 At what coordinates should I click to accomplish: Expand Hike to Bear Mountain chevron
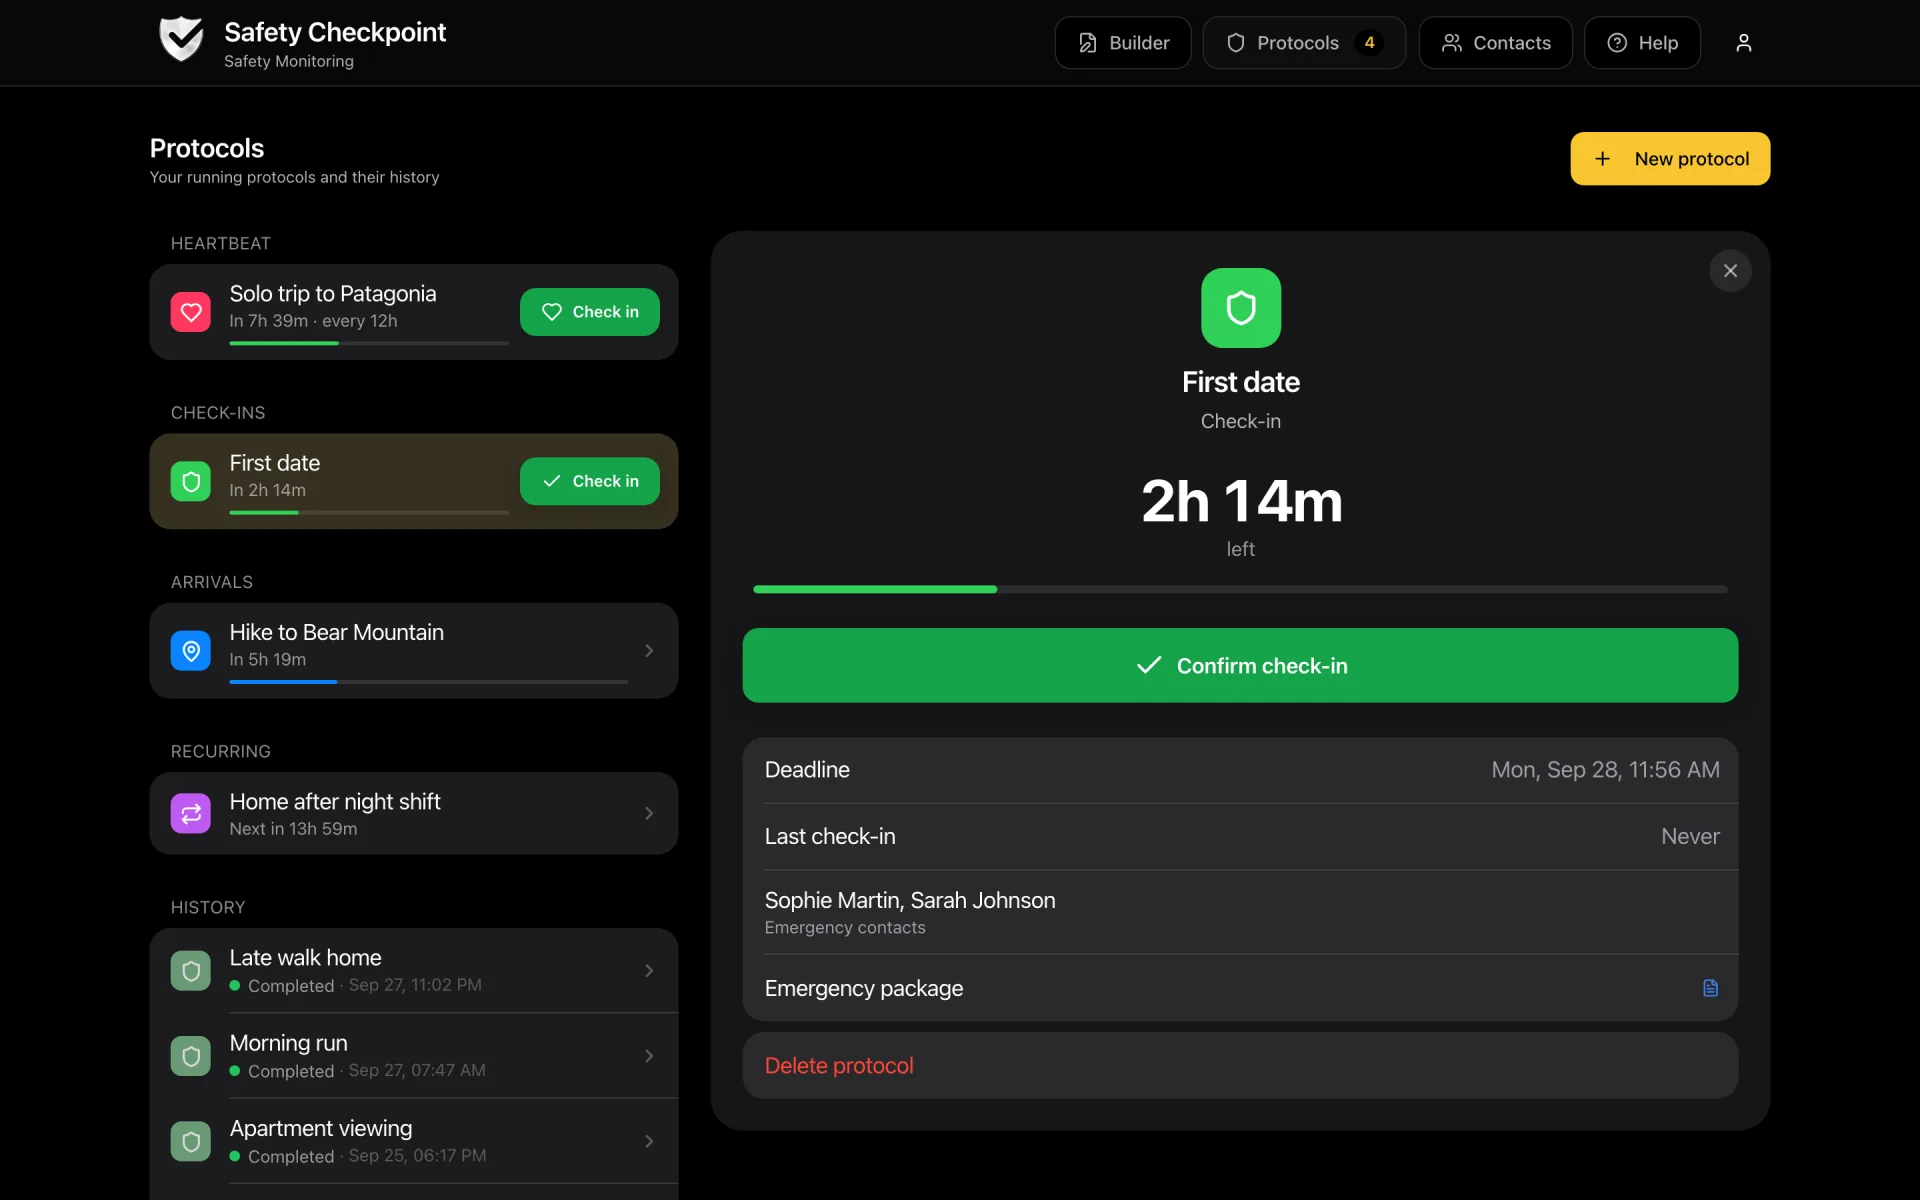[x=649, y=650]
